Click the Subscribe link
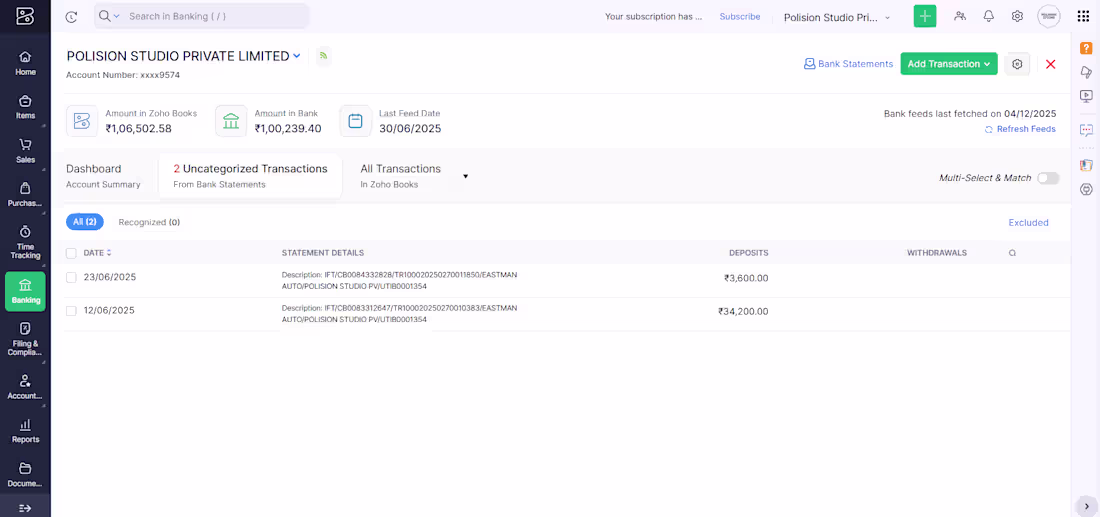Screen dimensions: 1100x517 point(739,17)
